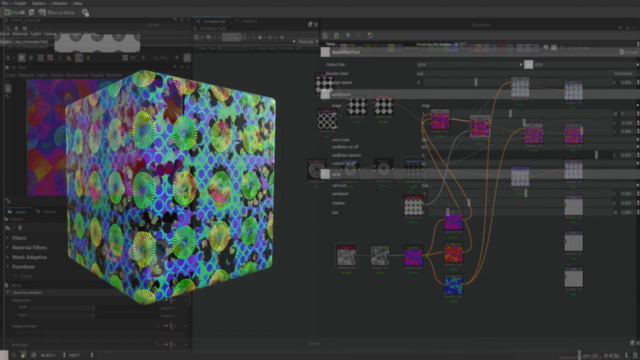Select the grey noise node at lower left of graph
This screenshot has height=360, width=640.
tap(347, 256)
